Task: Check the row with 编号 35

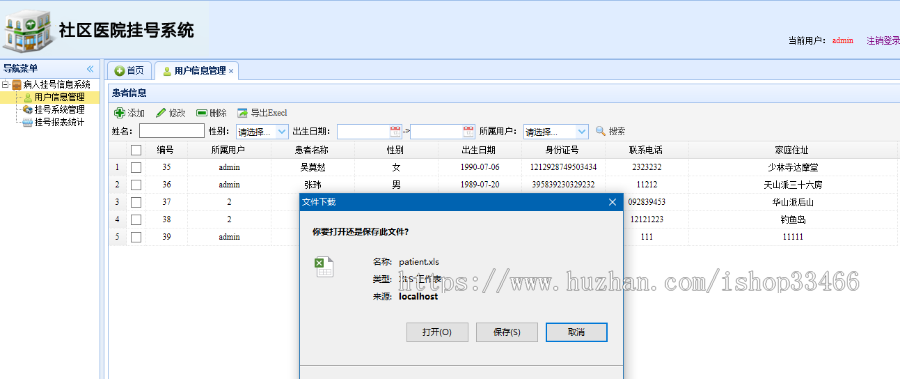Action: pyautogui.click(x=136, y=168)
